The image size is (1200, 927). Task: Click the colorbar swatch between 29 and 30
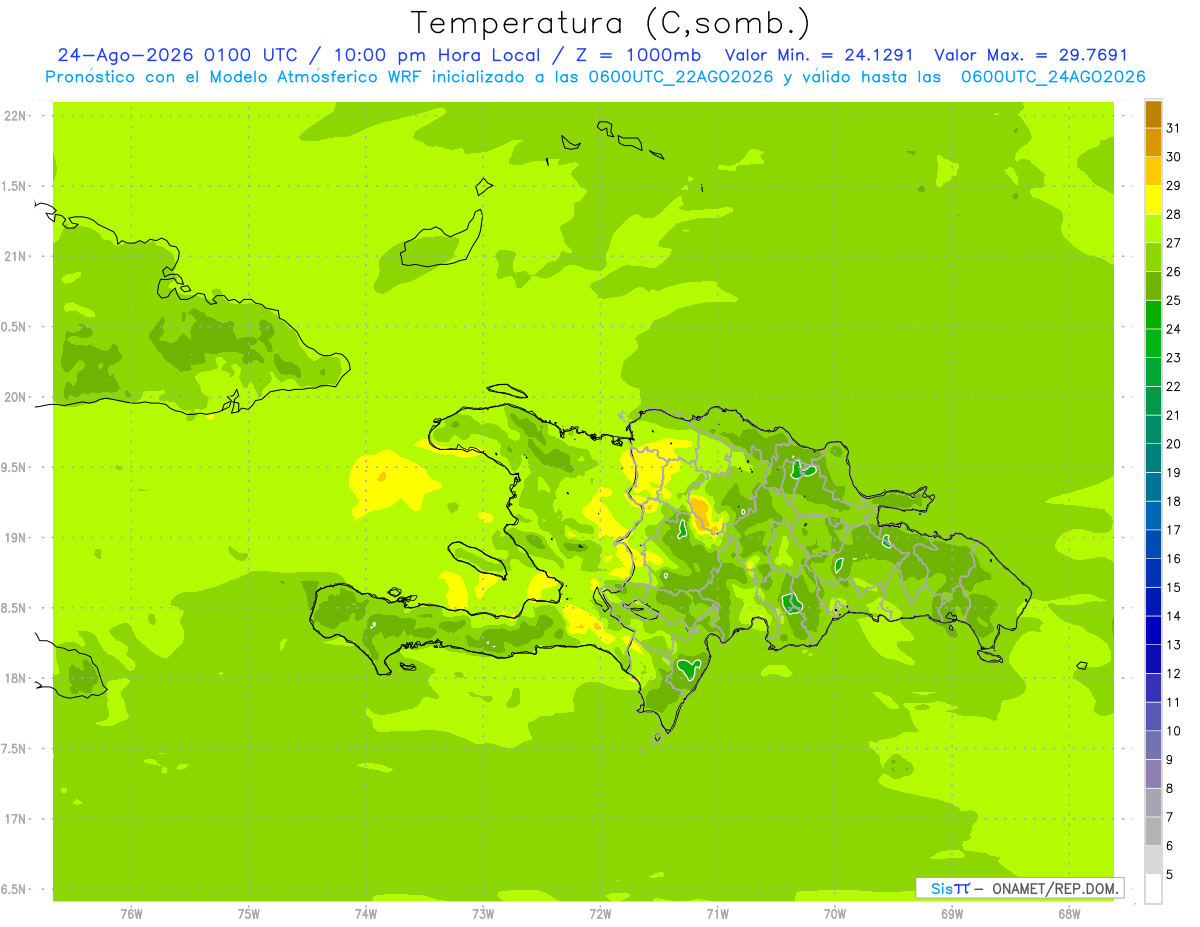click(x=1153, y=171)
